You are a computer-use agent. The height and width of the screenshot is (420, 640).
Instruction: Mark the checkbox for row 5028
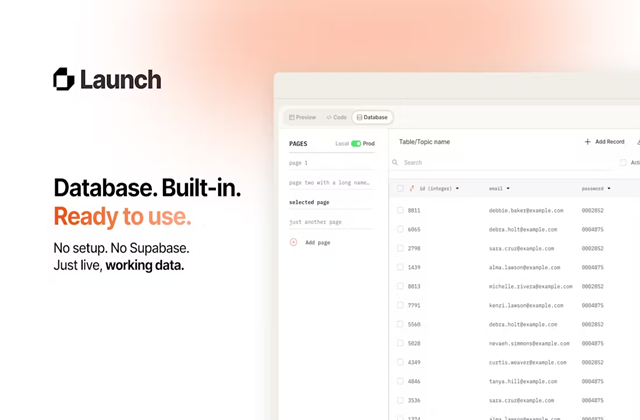[400, 343]
